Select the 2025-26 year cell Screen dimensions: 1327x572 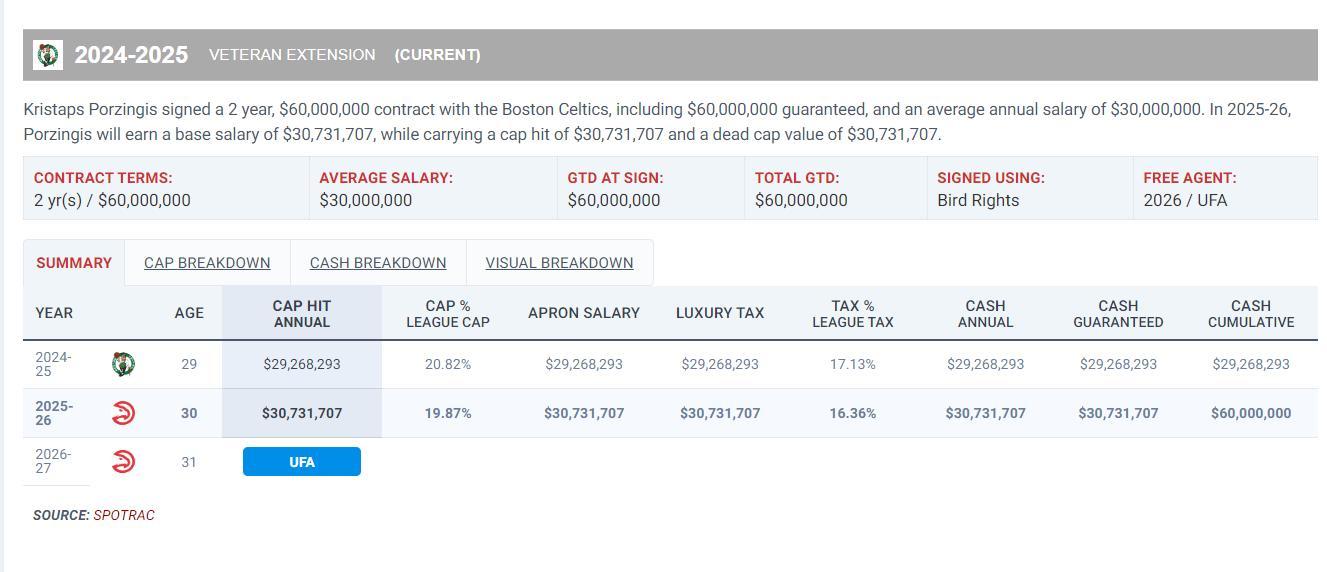click(54, 413)
